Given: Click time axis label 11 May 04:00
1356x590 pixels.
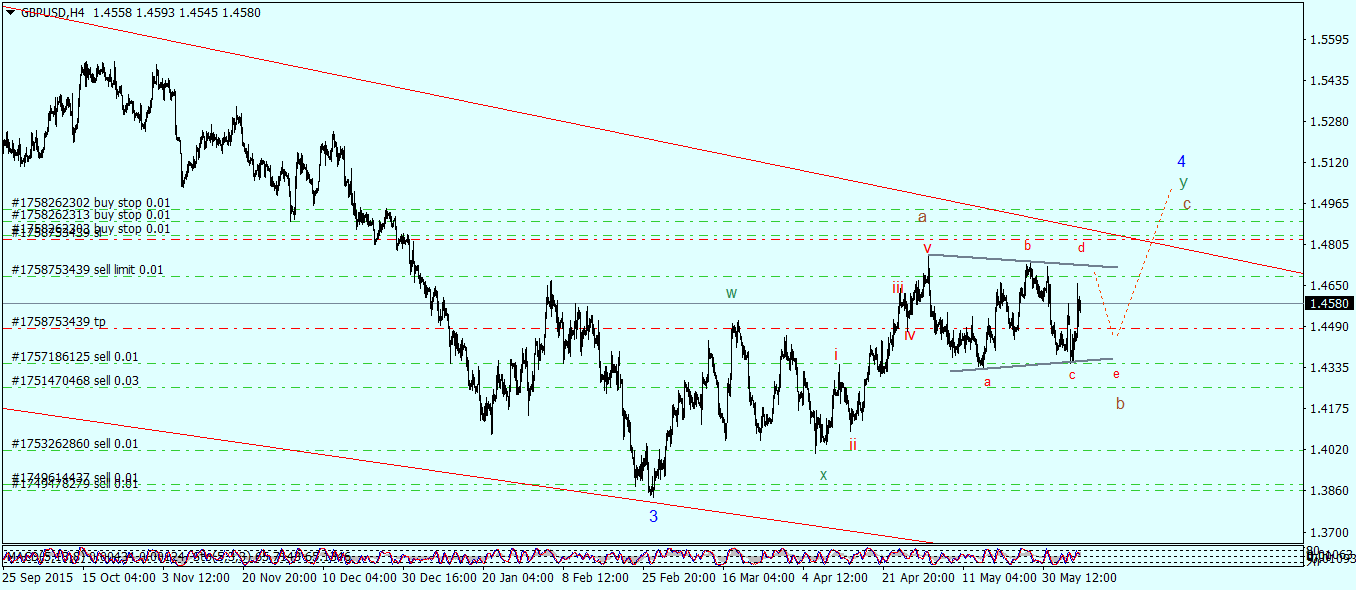Looking at the screenshot, I should tap(999, 578).
